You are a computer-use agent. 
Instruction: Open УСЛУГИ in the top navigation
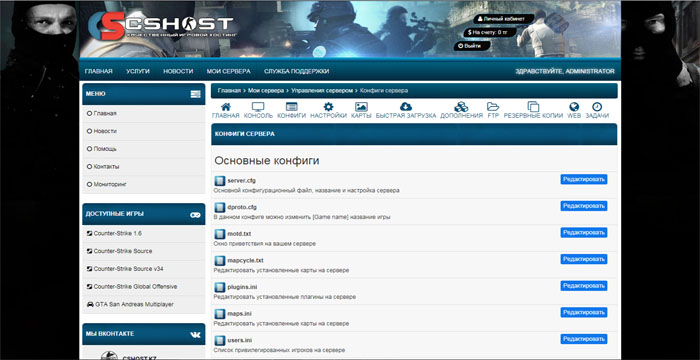click(x=138, y=71)
